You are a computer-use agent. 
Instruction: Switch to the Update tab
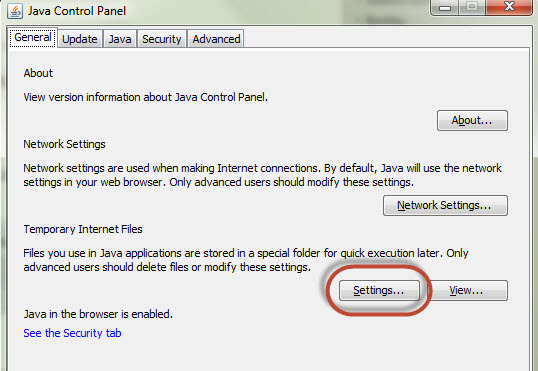coord(80,39)
